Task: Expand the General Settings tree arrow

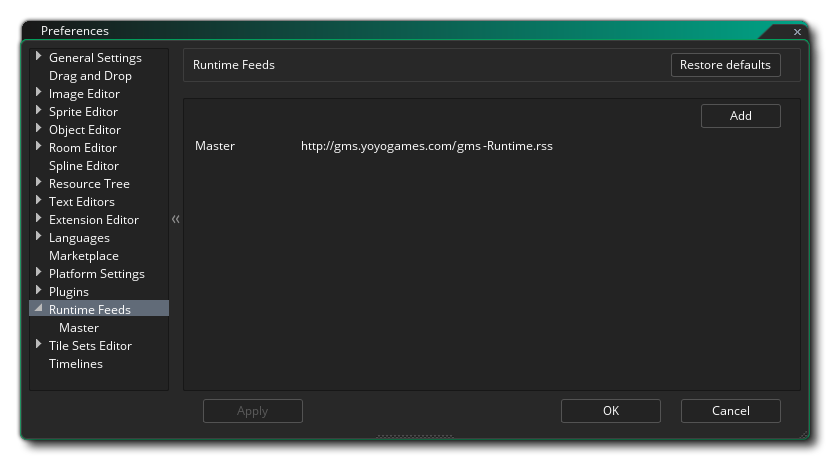Action: pos(39,57)
